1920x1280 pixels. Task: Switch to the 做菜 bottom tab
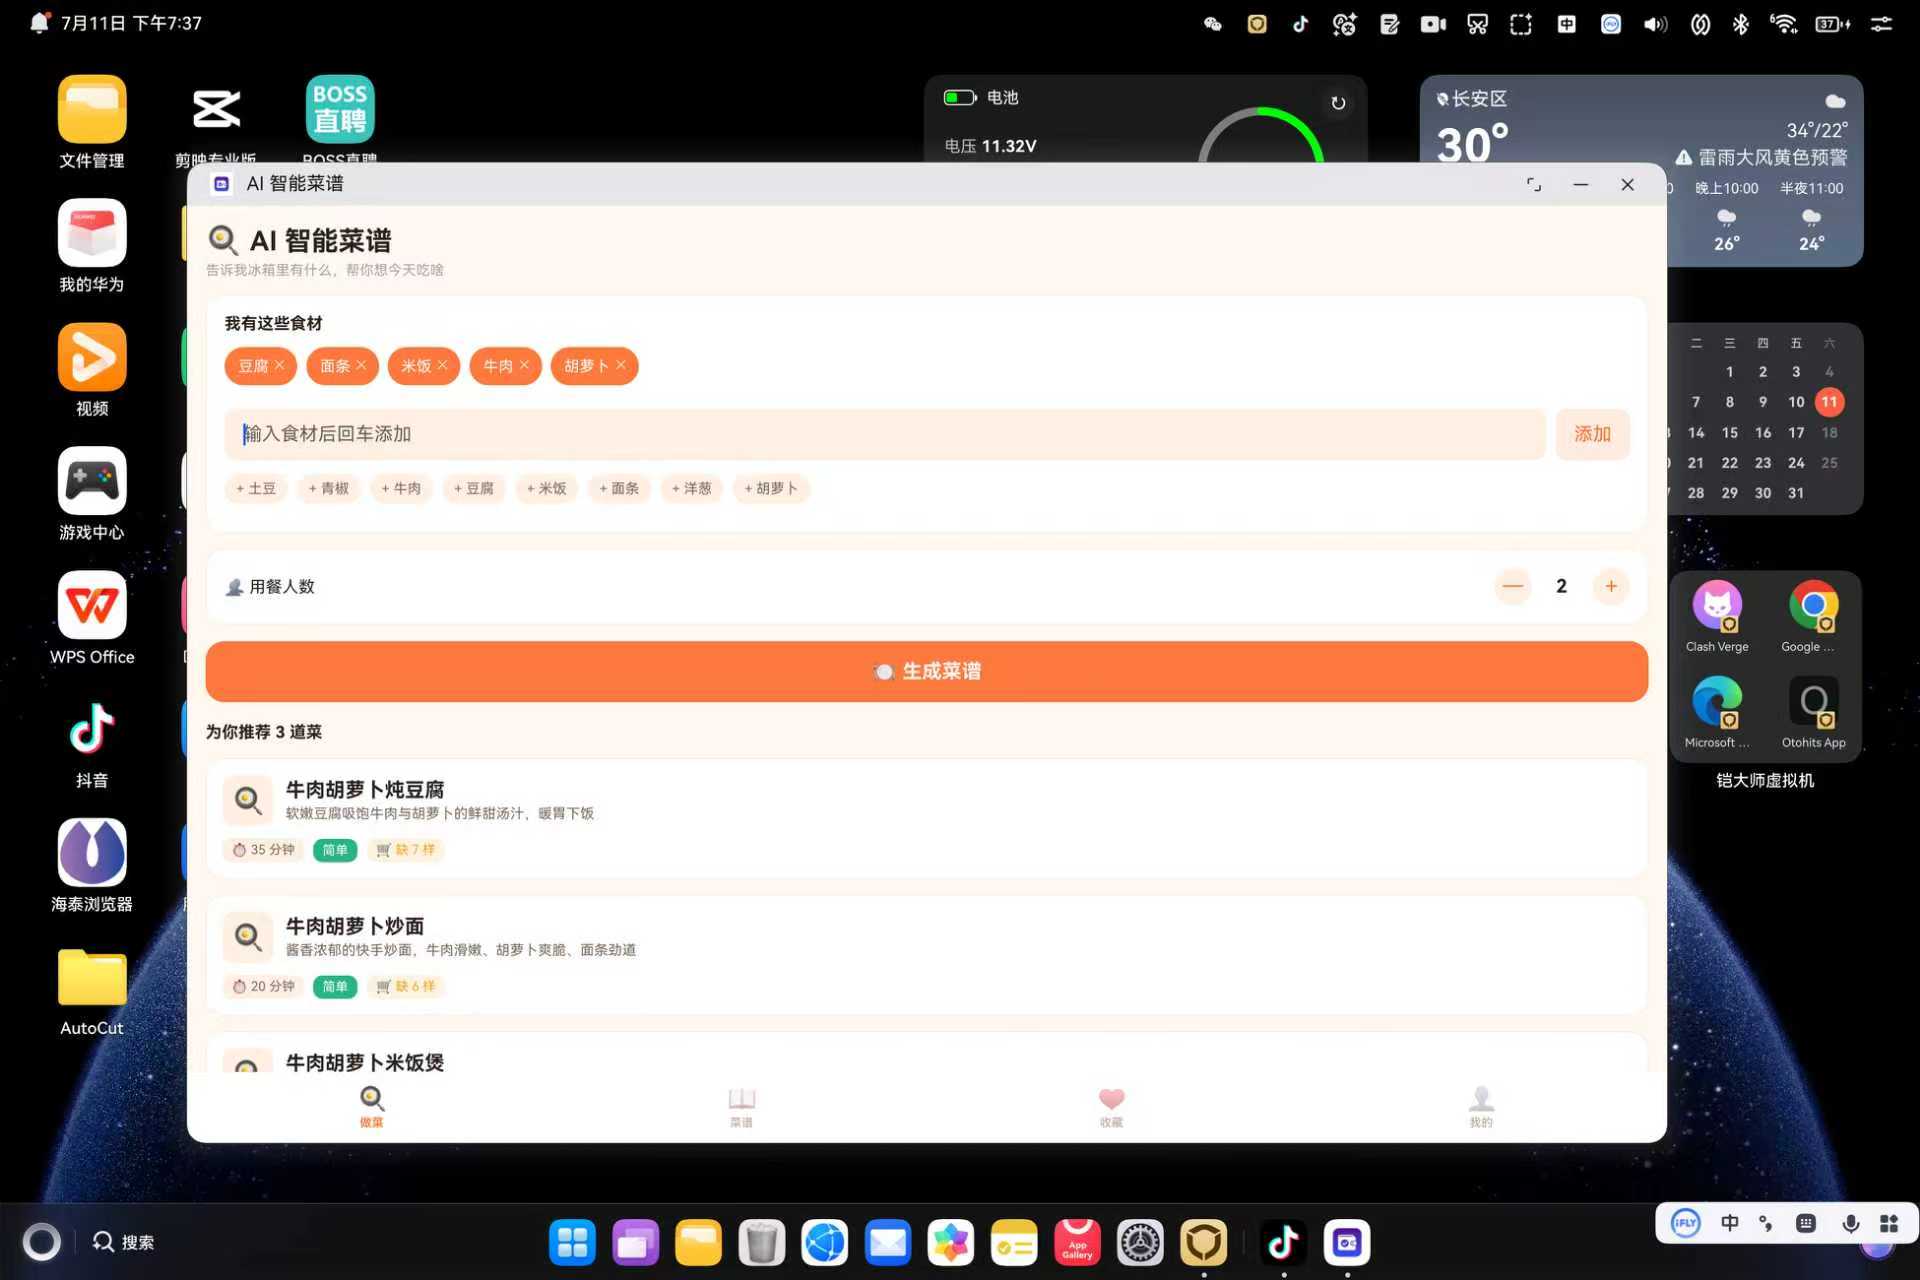click(x=372, y=1107)
